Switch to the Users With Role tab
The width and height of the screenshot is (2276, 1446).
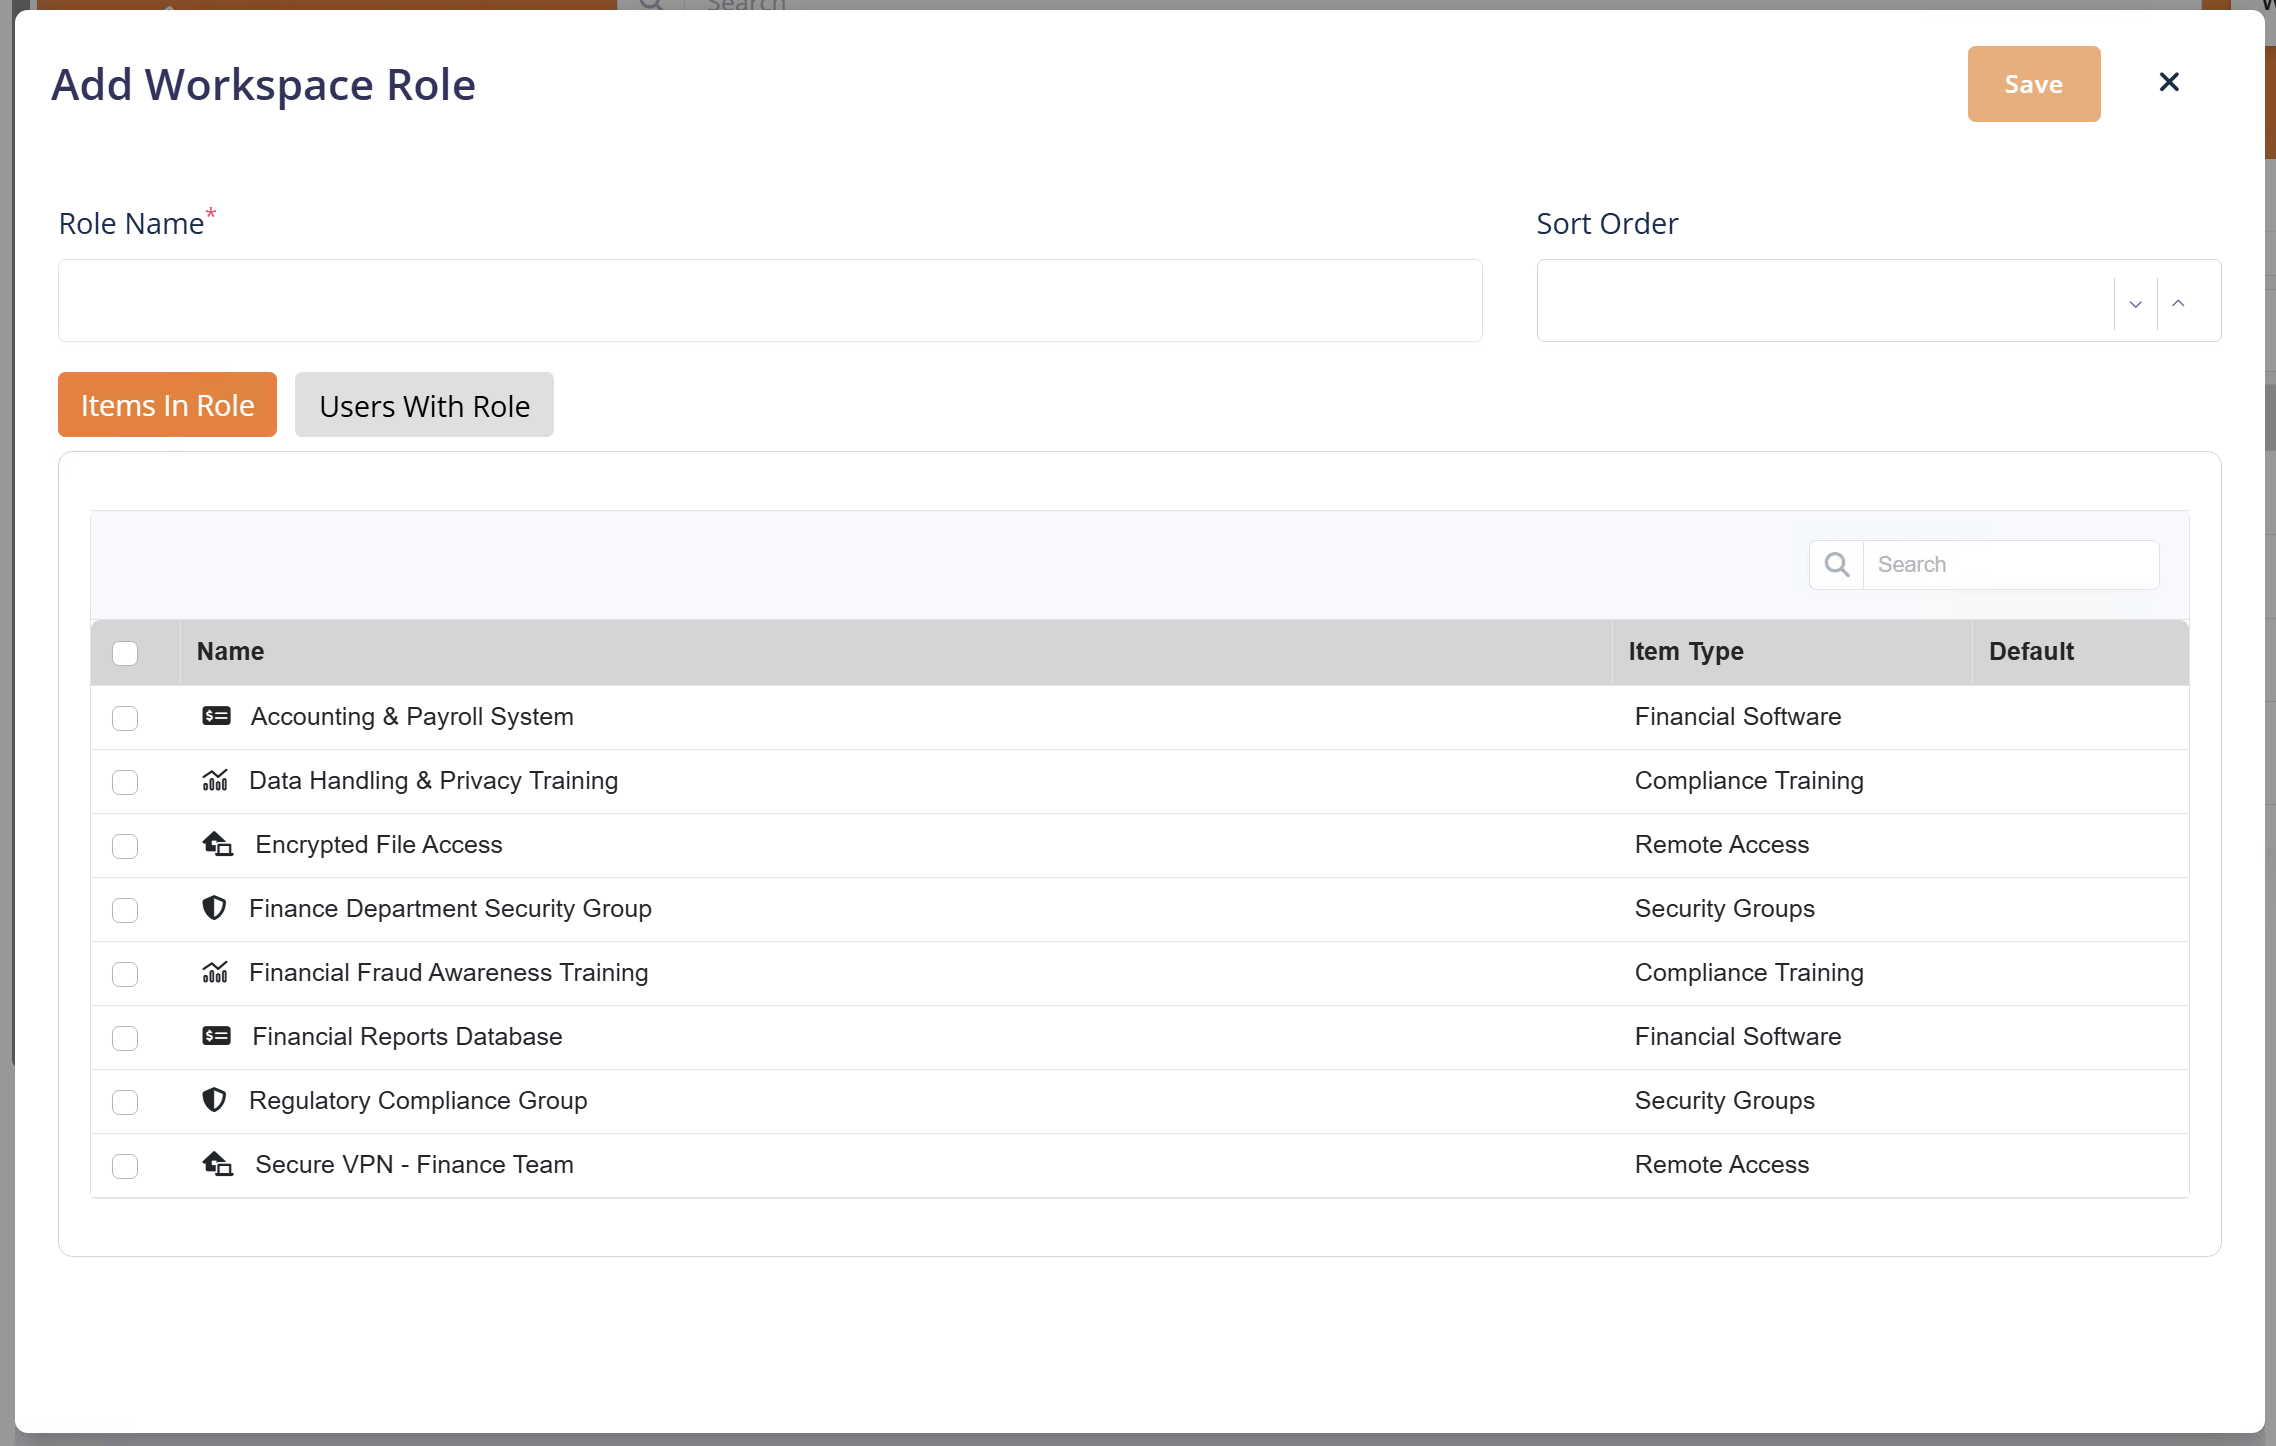(424, 405)
